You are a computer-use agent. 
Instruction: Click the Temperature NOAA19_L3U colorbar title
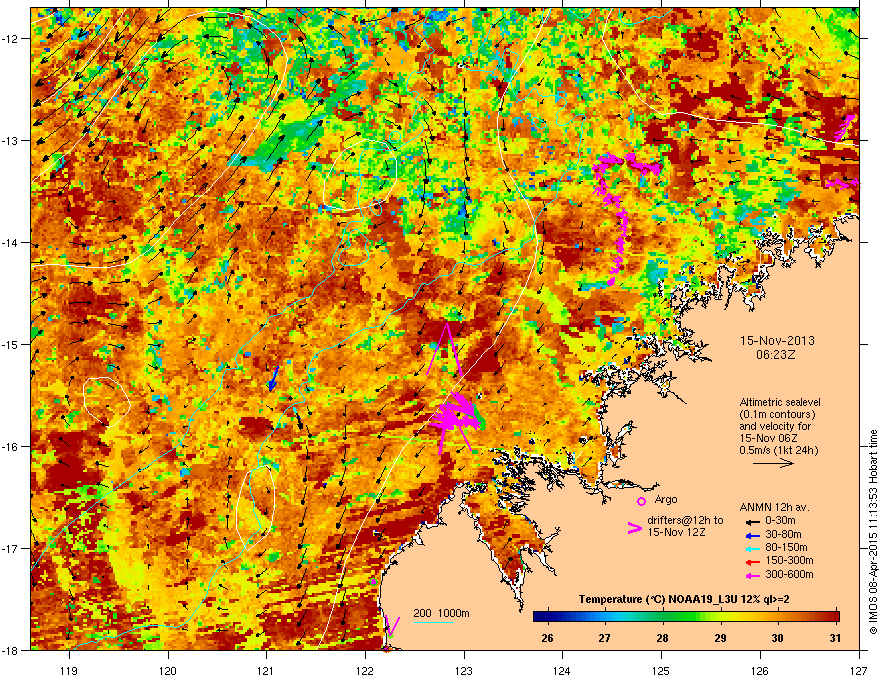click(x=684, y=599)
